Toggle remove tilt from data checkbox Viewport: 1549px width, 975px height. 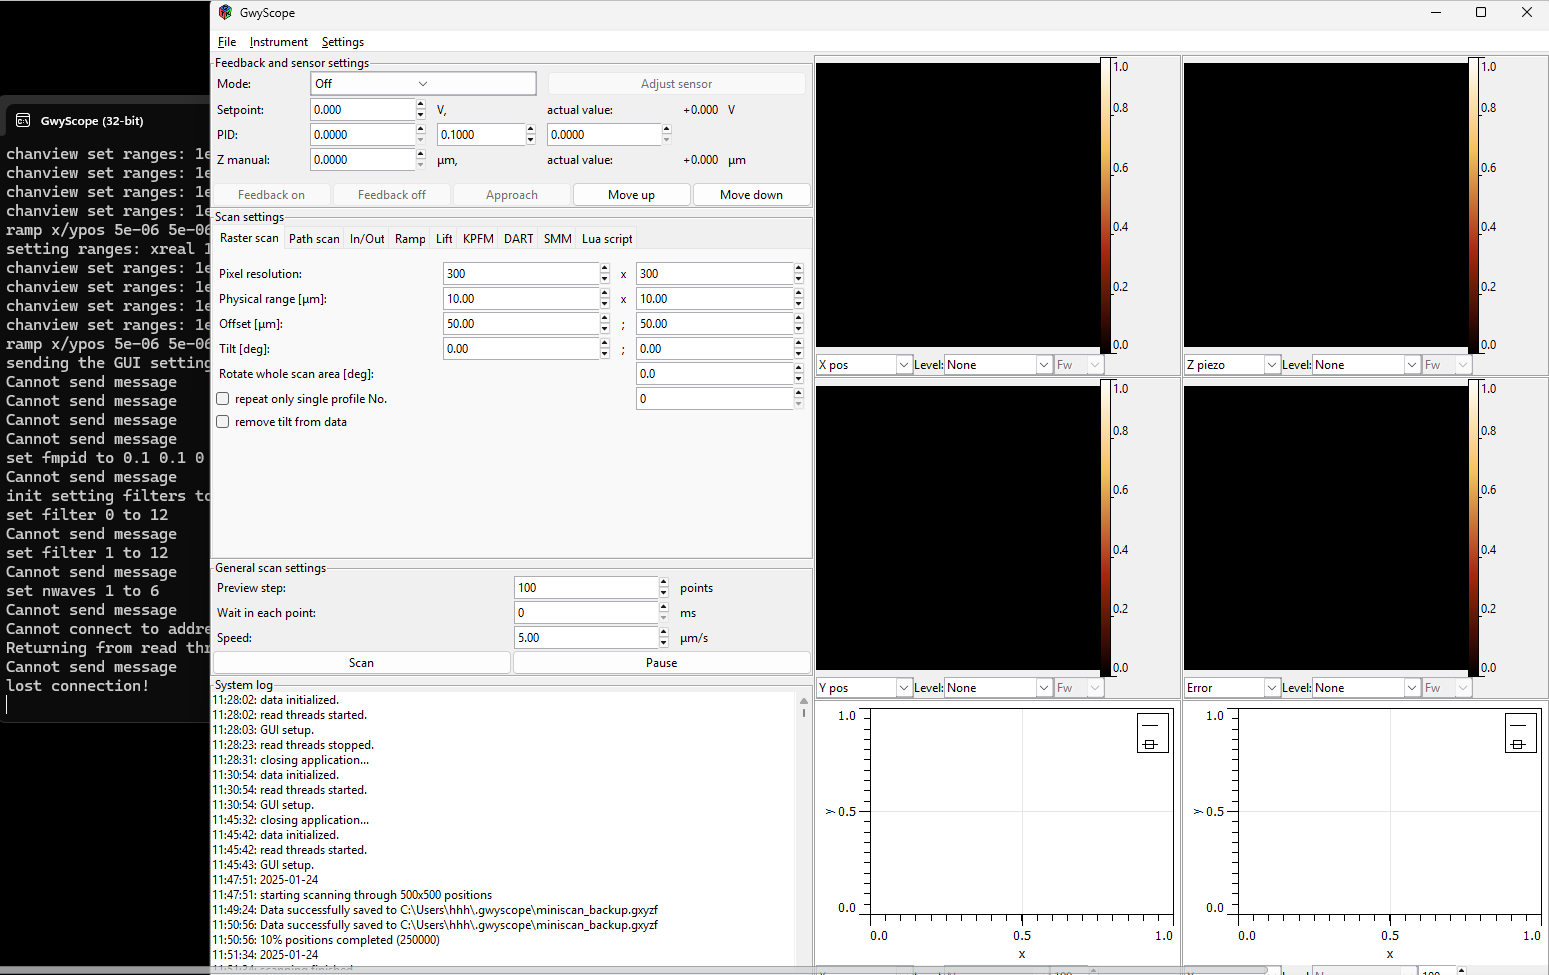click(x=223, y=422)
